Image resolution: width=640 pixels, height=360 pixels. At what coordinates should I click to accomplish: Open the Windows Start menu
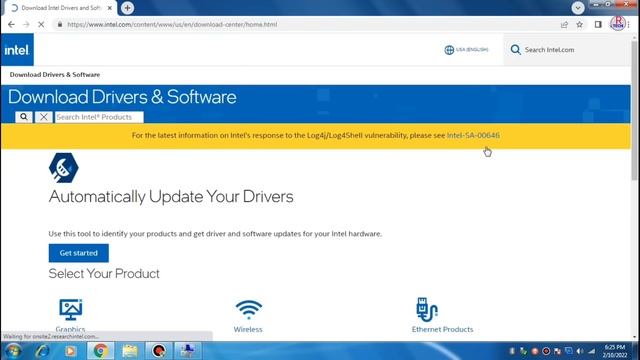(x=13, y=351)
